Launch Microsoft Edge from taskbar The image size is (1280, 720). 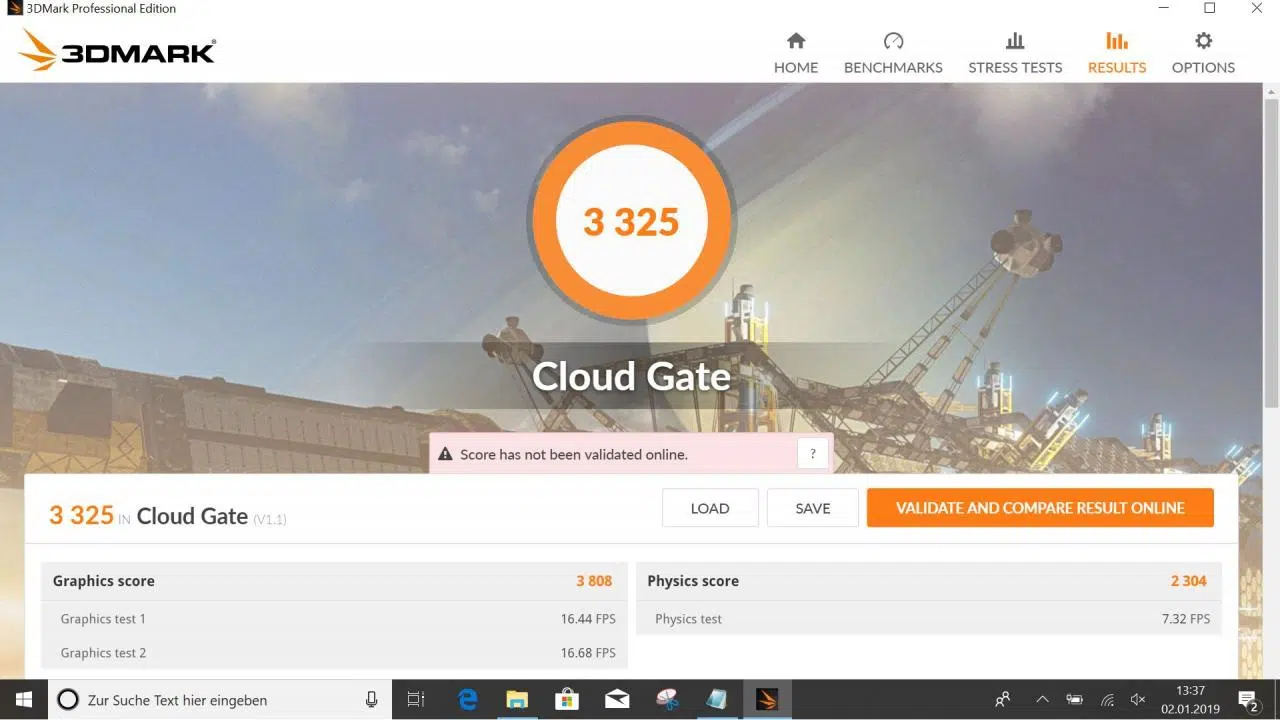coord(467,700)
